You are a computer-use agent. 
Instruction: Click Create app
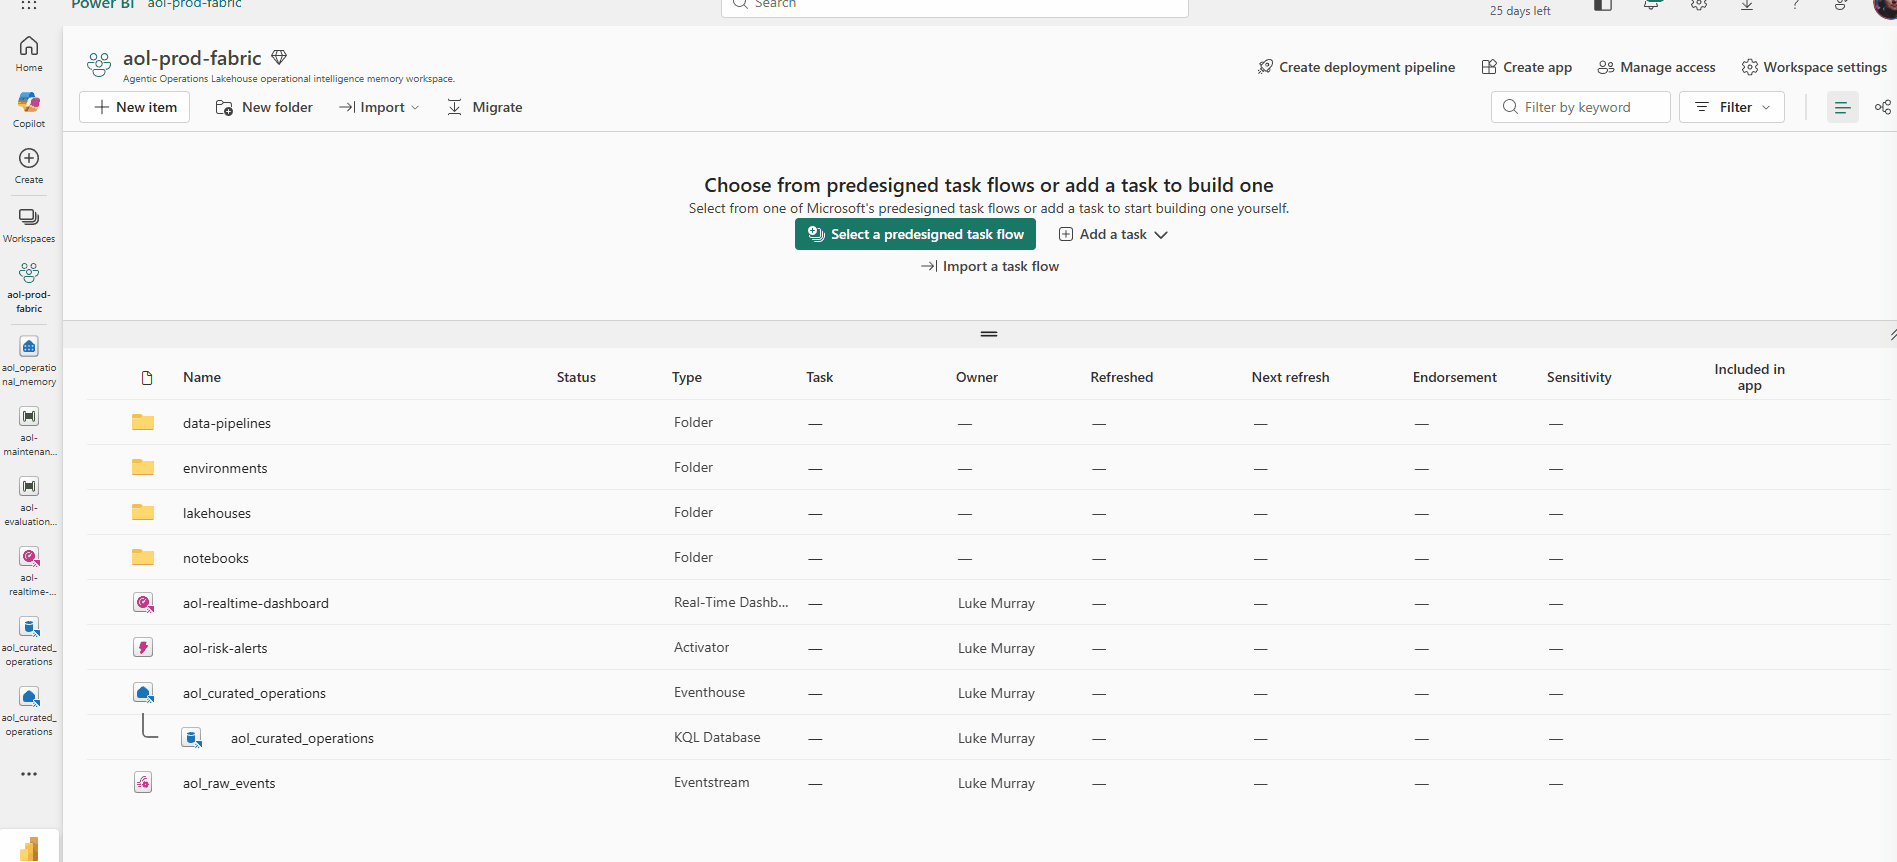1526,67
